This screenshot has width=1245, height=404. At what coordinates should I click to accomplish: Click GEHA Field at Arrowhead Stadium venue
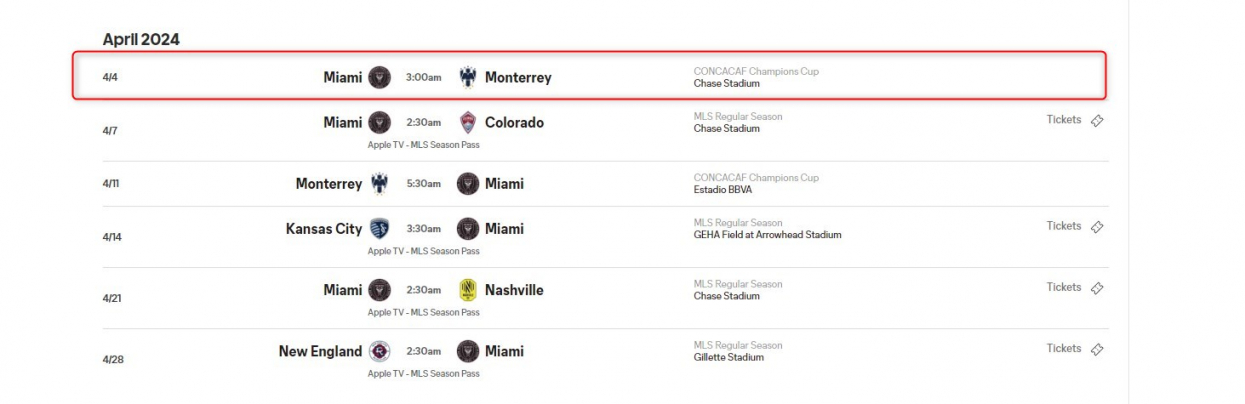[767, 235]
